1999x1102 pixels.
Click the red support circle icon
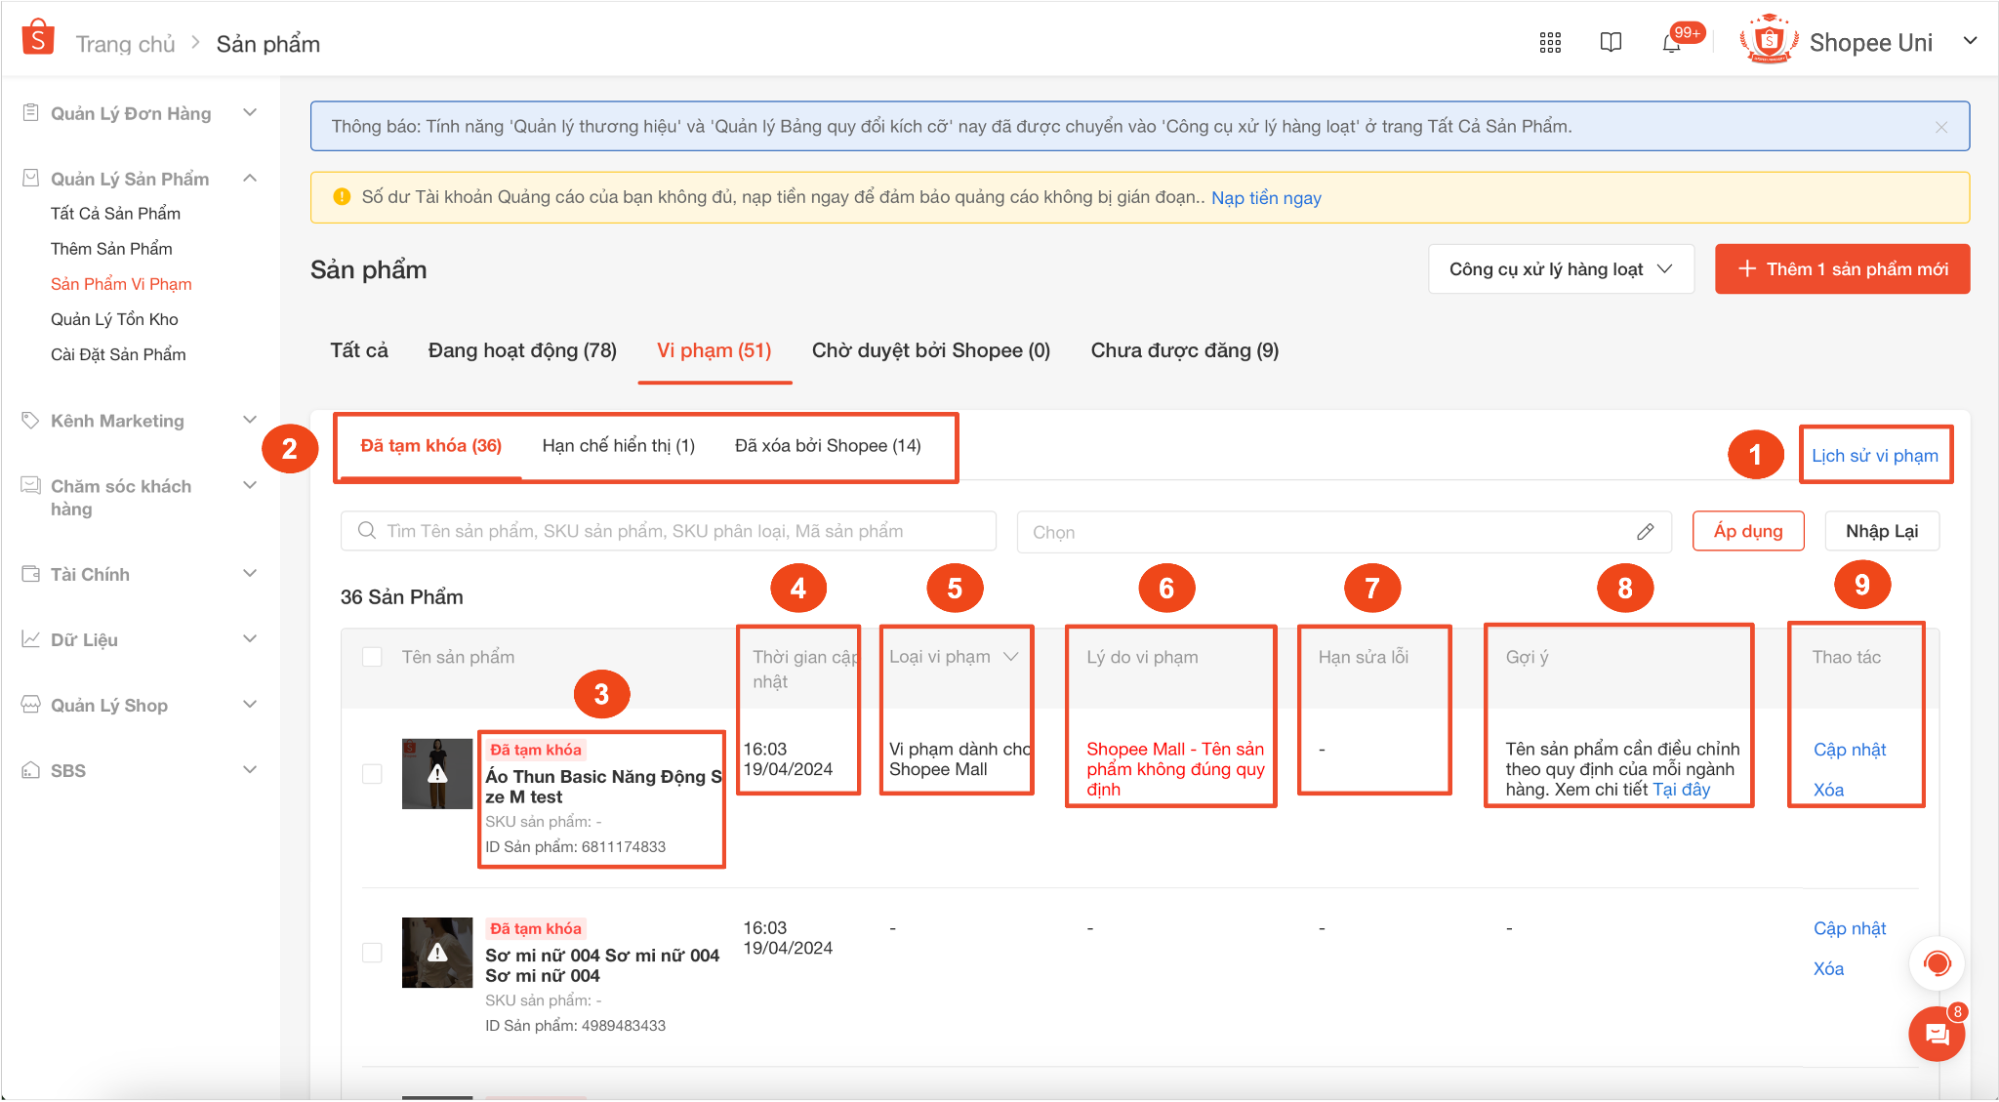pyautogui.click(x=1937, y=964)
